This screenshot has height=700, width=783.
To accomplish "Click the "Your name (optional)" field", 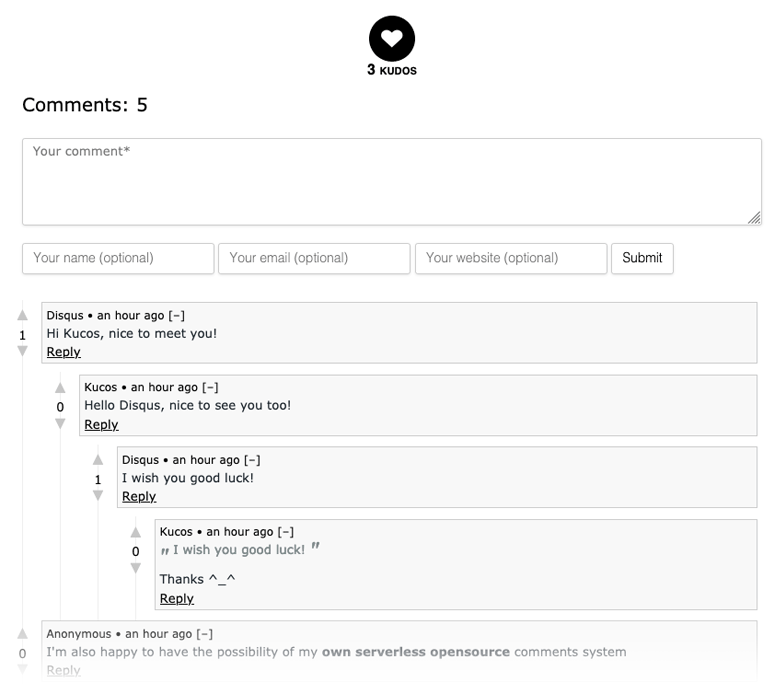I will 118,258.
